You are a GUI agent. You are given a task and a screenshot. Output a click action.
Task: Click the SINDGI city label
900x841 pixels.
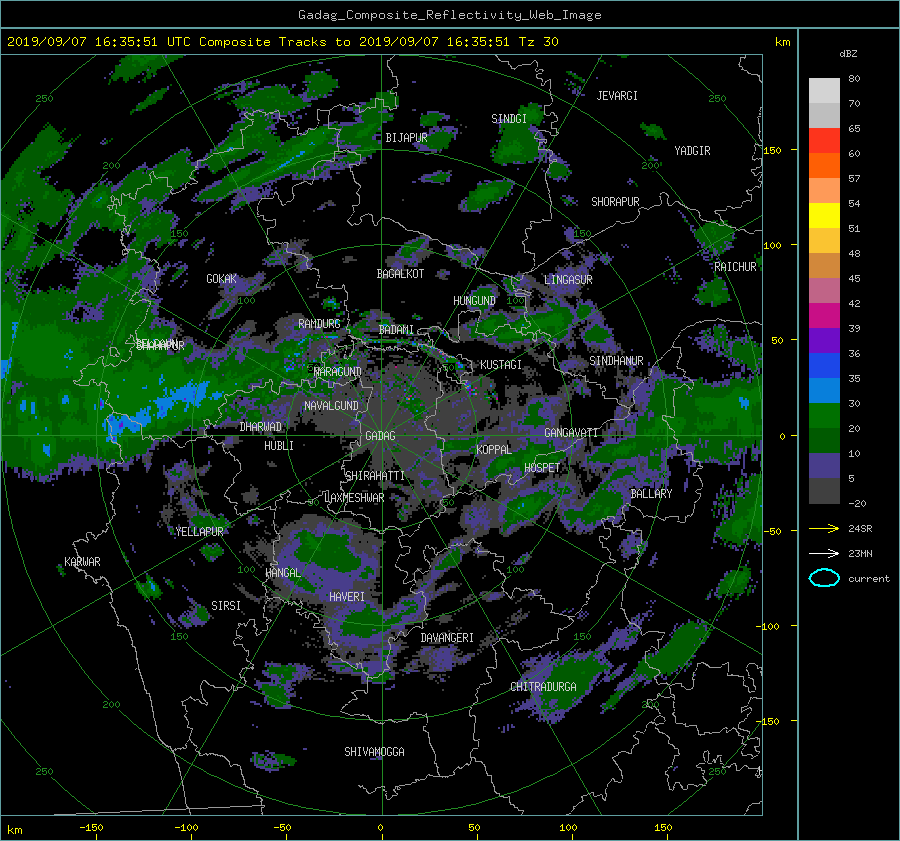[509, 119]
